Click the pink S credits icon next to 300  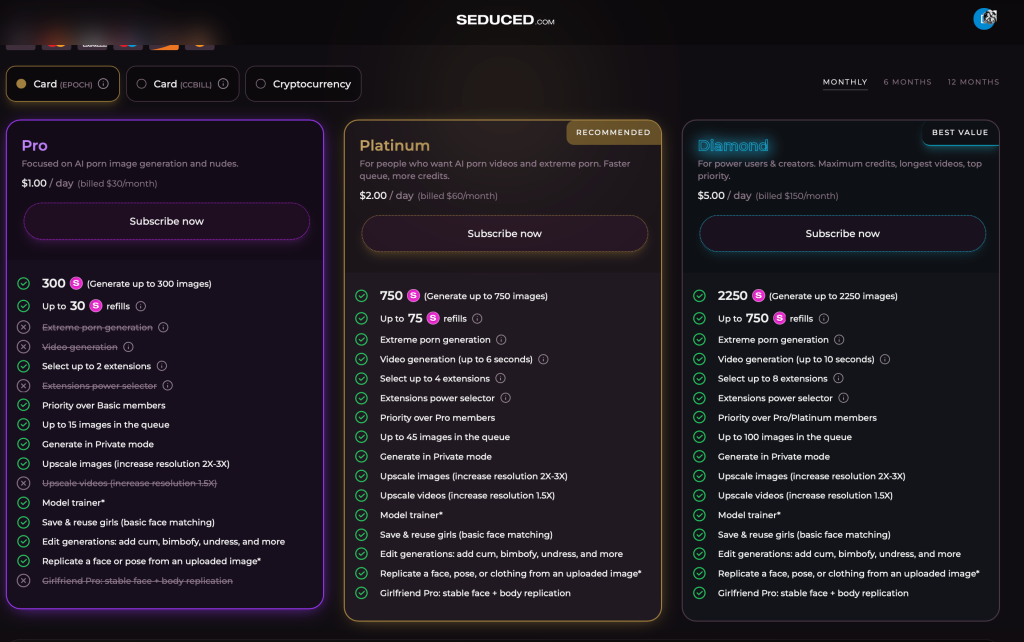pos(75,284)
